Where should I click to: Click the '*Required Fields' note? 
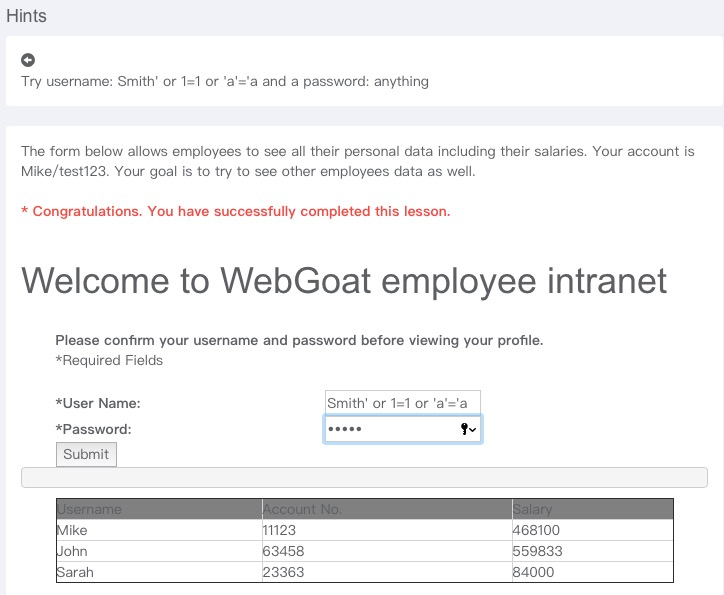(x=109, y=360)
